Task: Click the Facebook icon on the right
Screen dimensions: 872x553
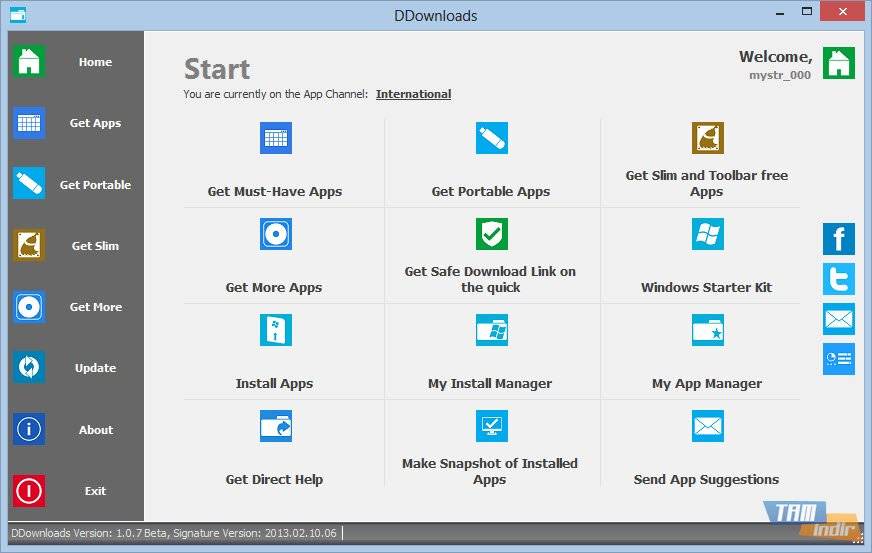Action: pyautogui.click(x=838, y=239)
